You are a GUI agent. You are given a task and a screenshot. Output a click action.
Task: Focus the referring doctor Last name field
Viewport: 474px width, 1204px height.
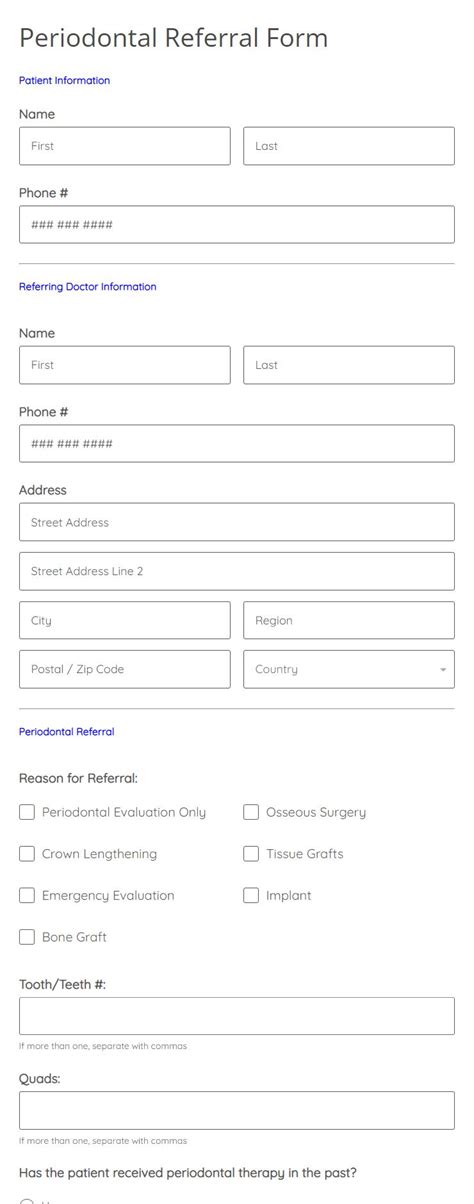click(x=349, y=365)
